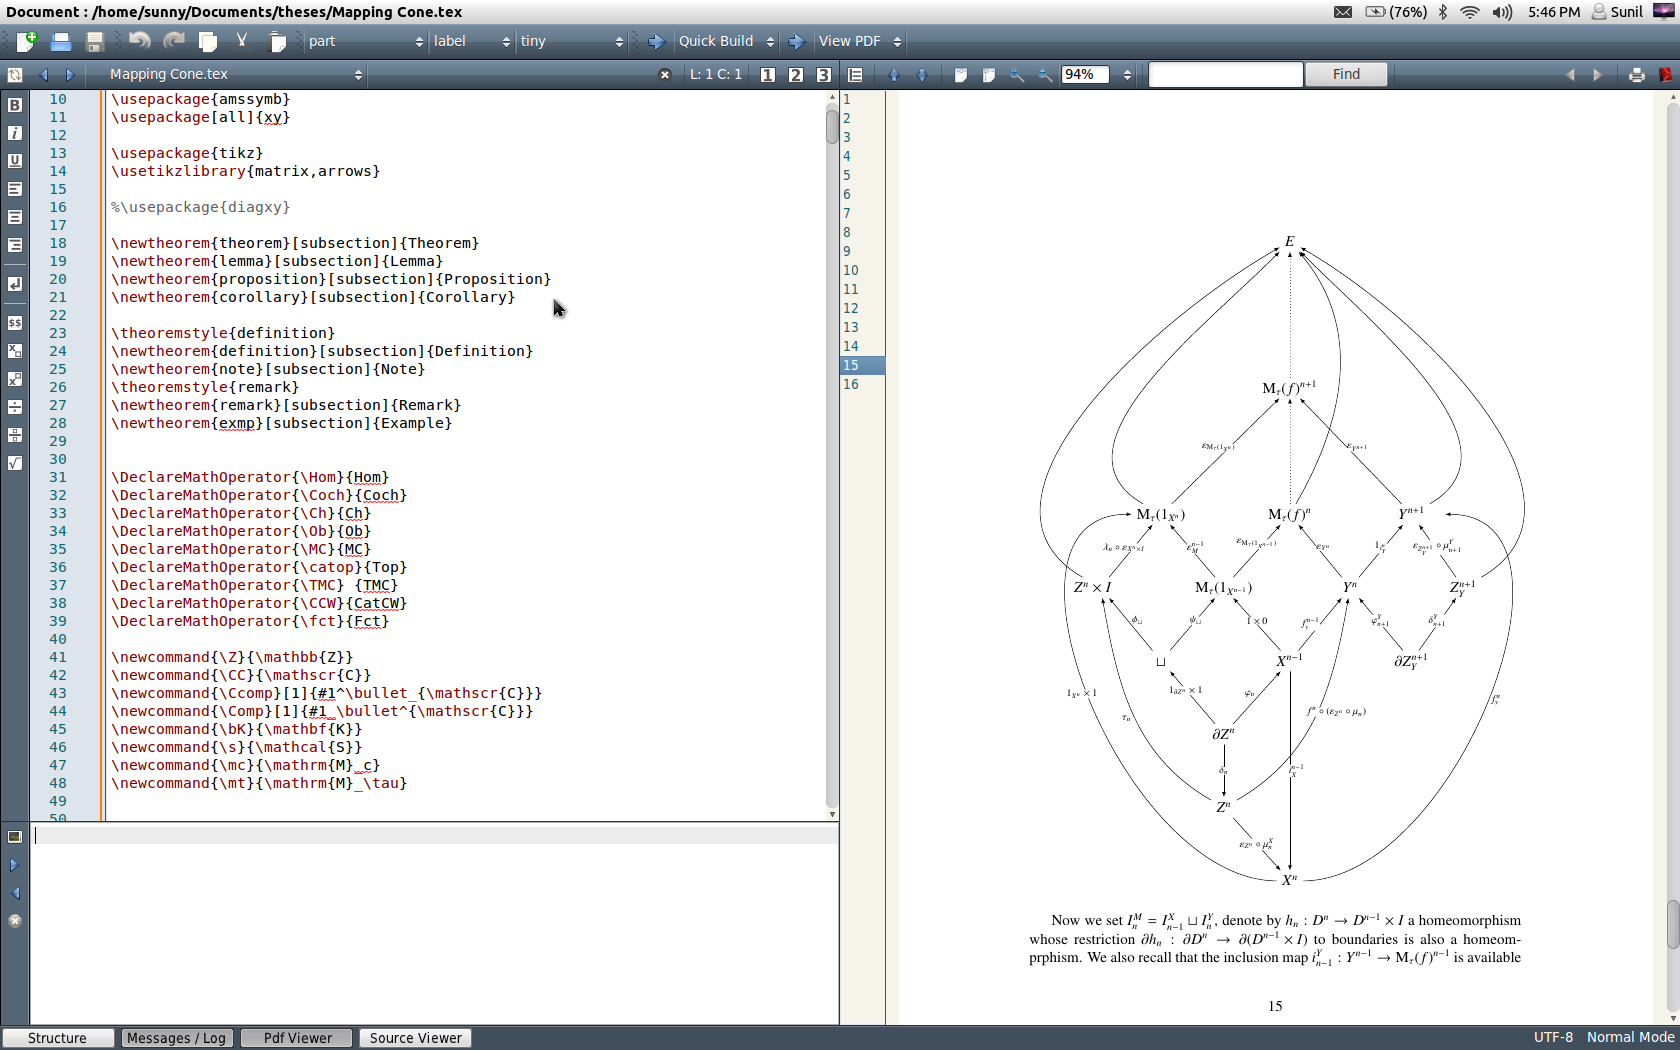1680x1050 pixels.
Task: Zoom in on the PDF preview
Action: [1017, 75]
